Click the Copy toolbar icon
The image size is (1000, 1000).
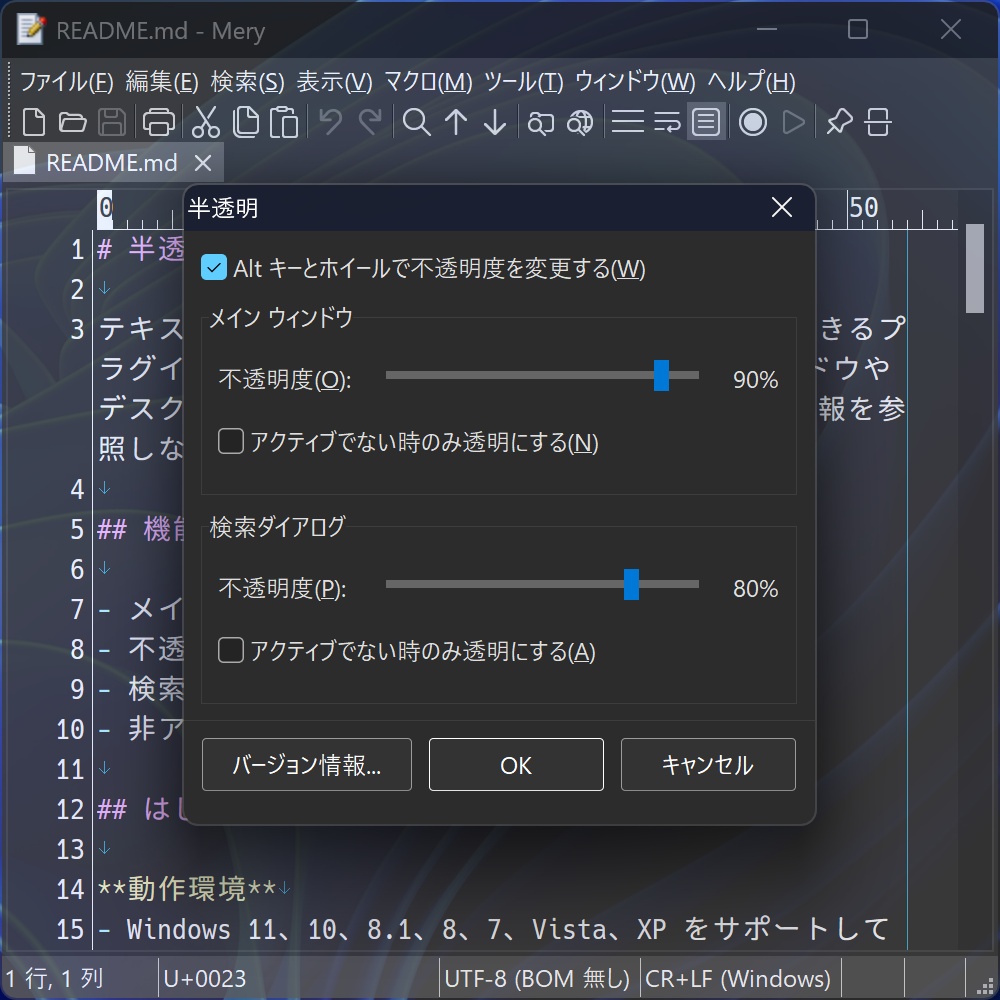[246, 122]
